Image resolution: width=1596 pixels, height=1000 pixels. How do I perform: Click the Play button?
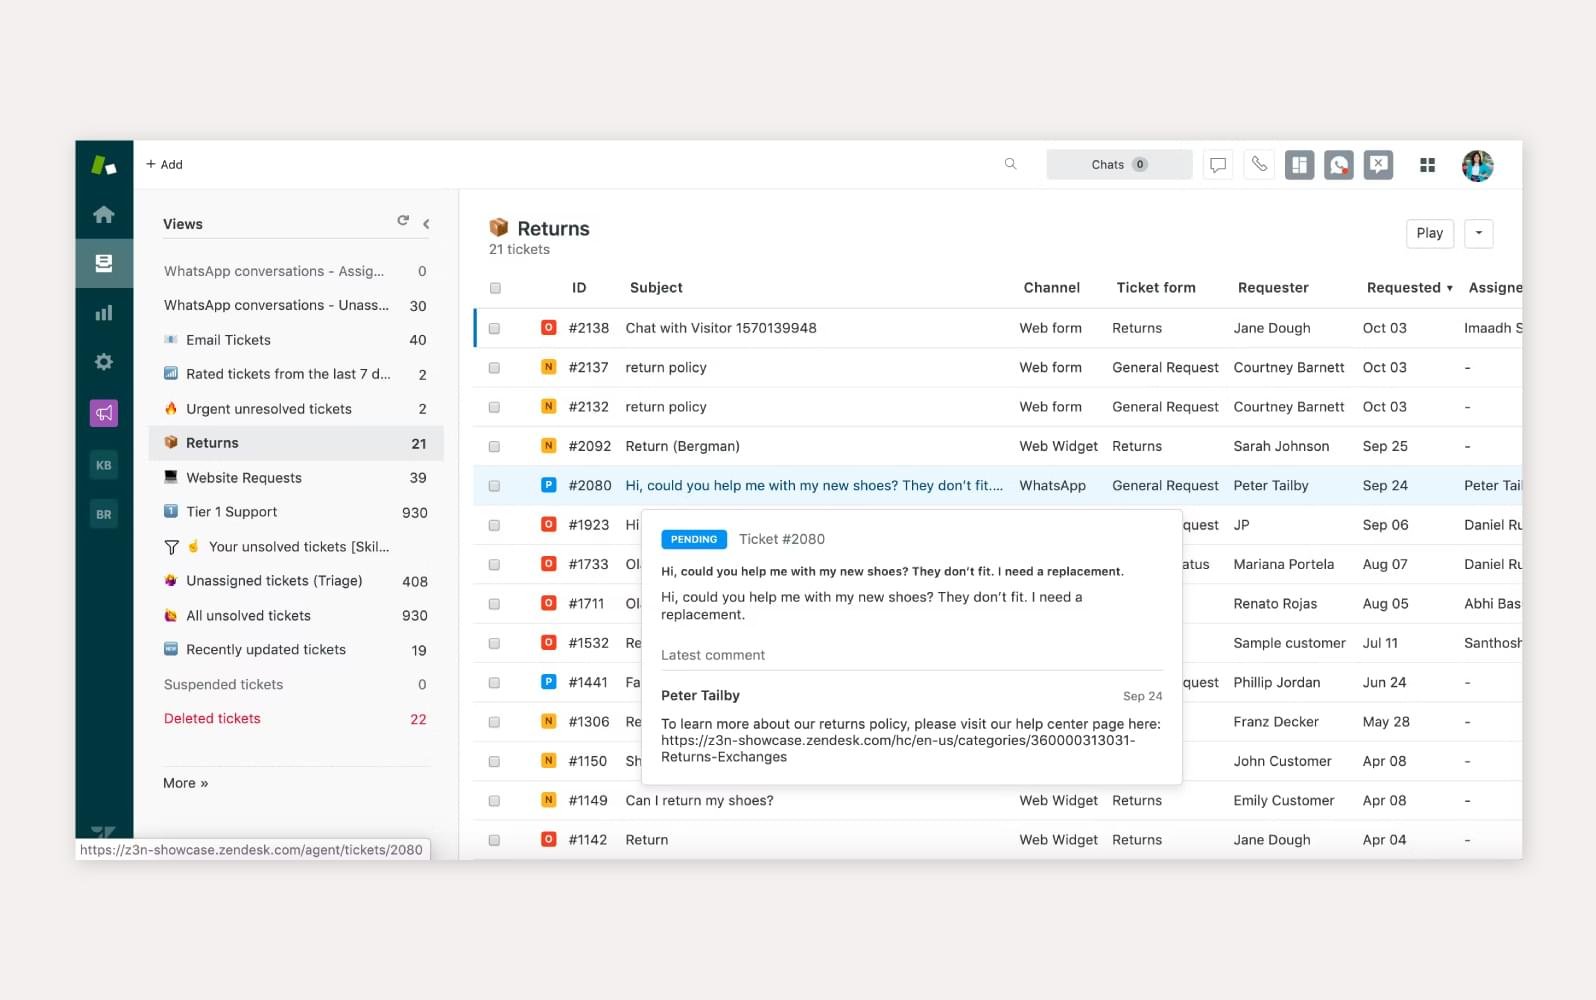[x=1430, y=233]
